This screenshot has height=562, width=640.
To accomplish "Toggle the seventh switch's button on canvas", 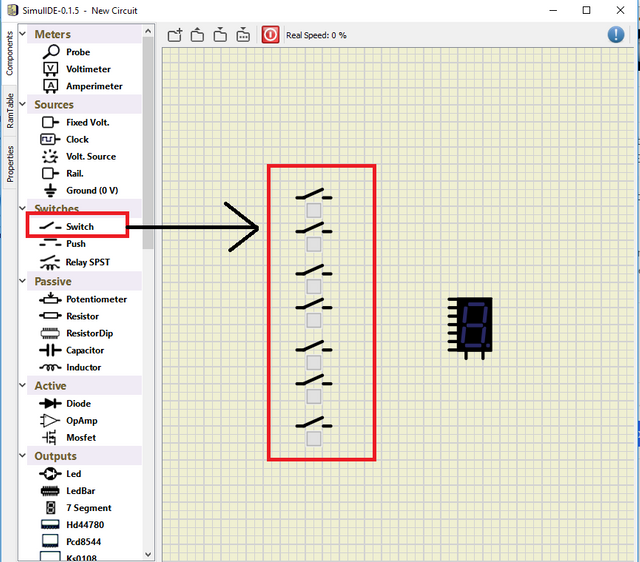I will tap(314, 439).
